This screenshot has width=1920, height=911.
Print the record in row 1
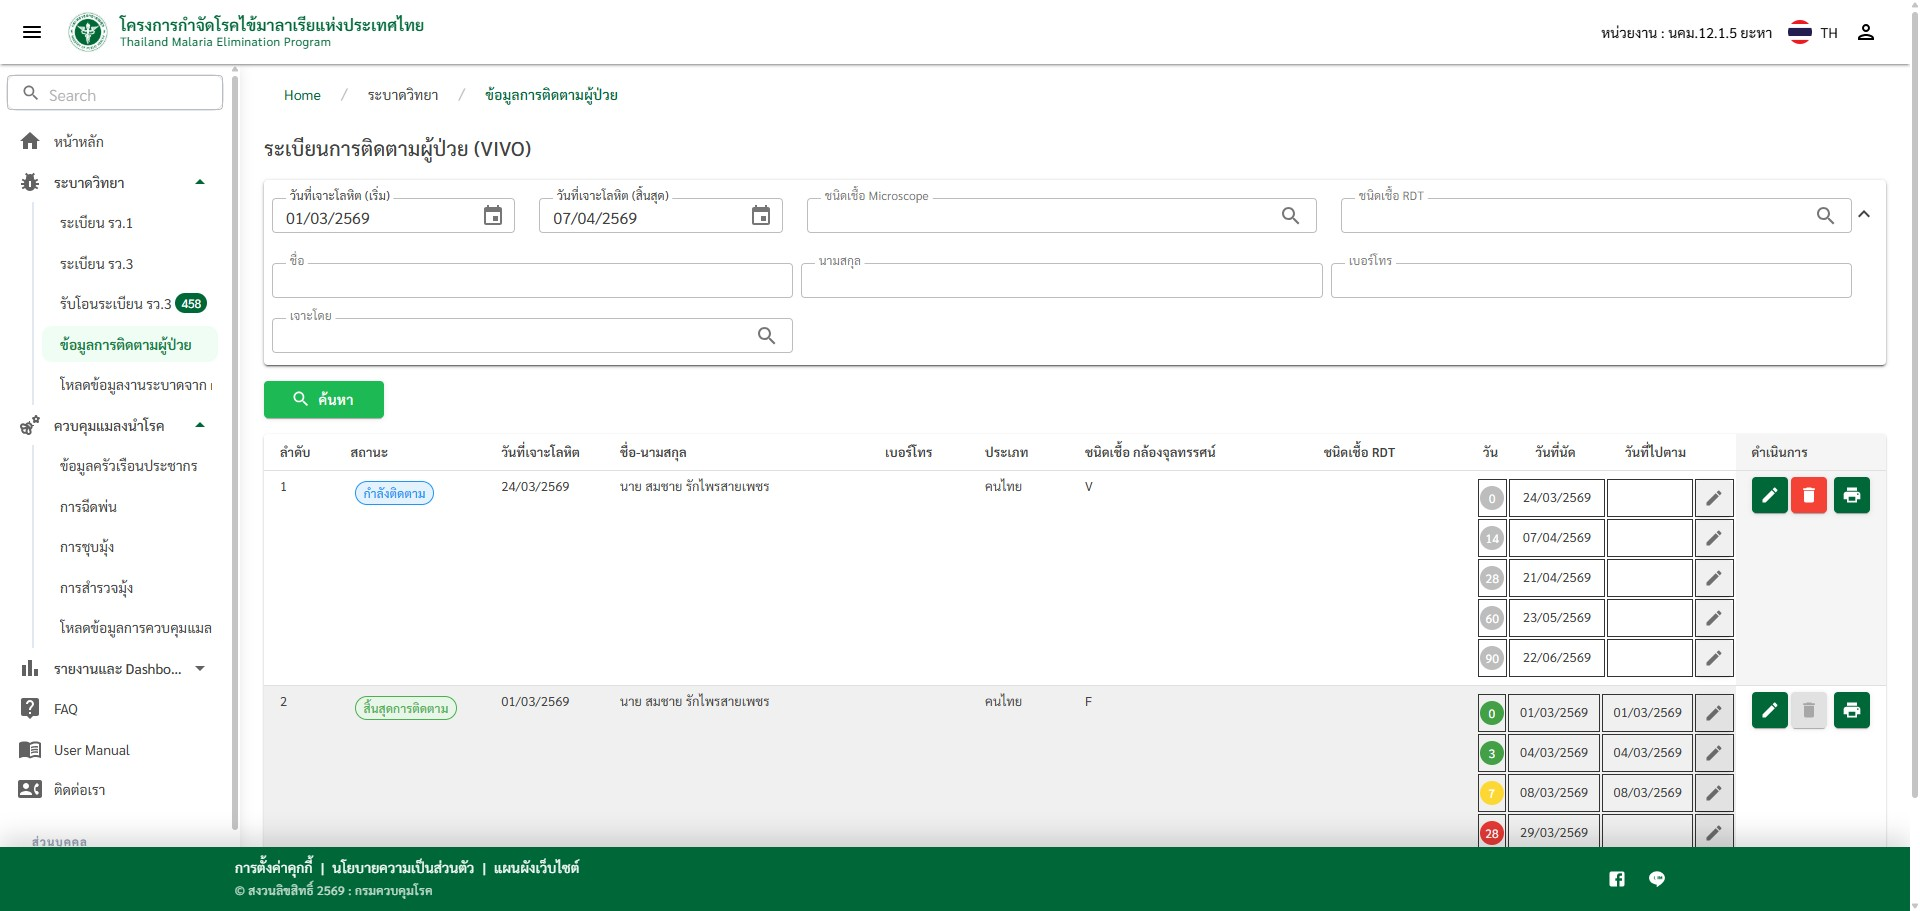click(1851, 495)
